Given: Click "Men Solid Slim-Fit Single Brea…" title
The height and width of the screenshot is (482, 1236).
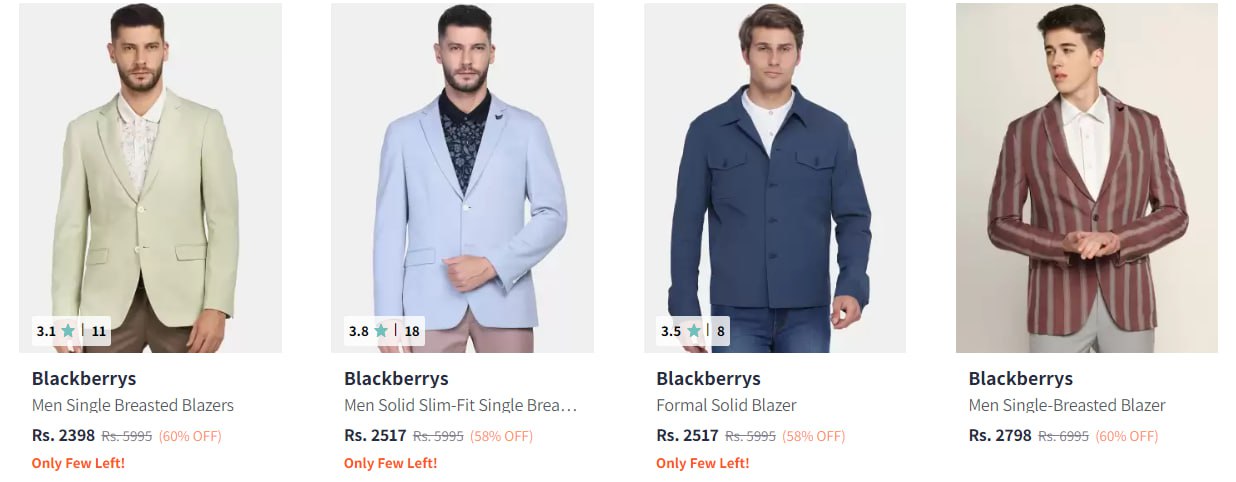Looking at the screenshot, I should point(460,406).
